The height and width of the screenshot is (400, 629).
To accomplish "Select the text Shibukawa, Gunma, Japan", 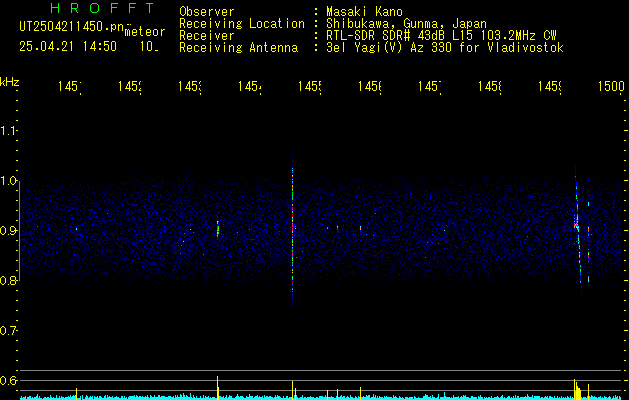I will click(x=406, y=24).
